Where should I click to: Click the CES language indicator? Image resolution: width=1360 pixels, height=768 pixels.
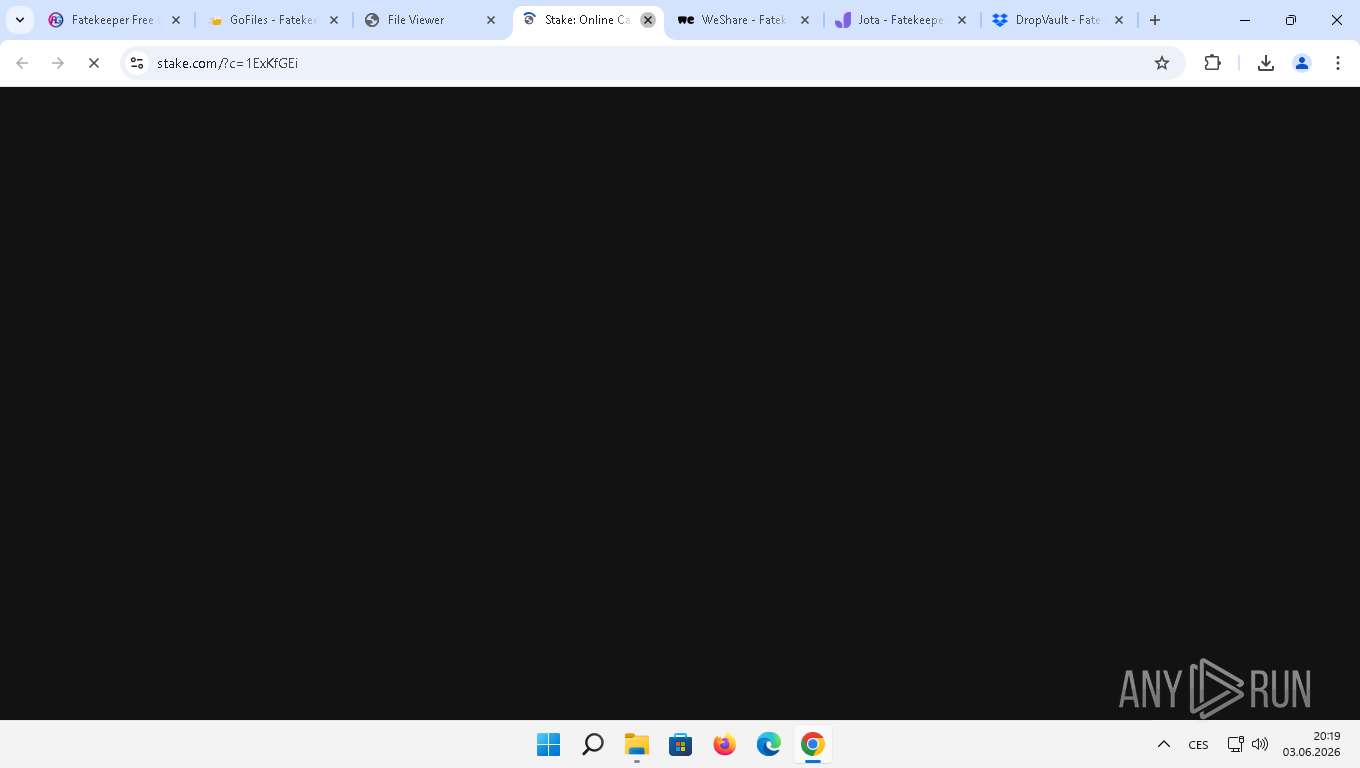[1198, 744]
